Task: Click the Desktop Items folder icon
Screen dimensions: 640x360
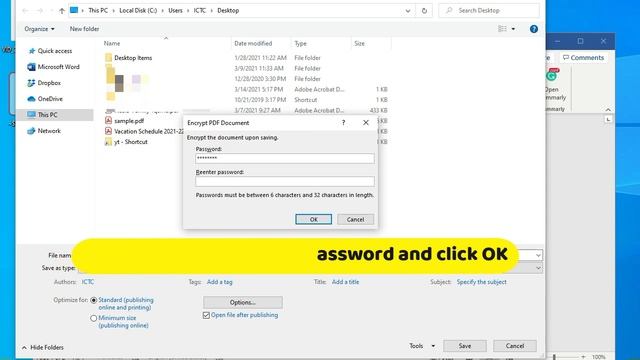Action: click(108, 58)
